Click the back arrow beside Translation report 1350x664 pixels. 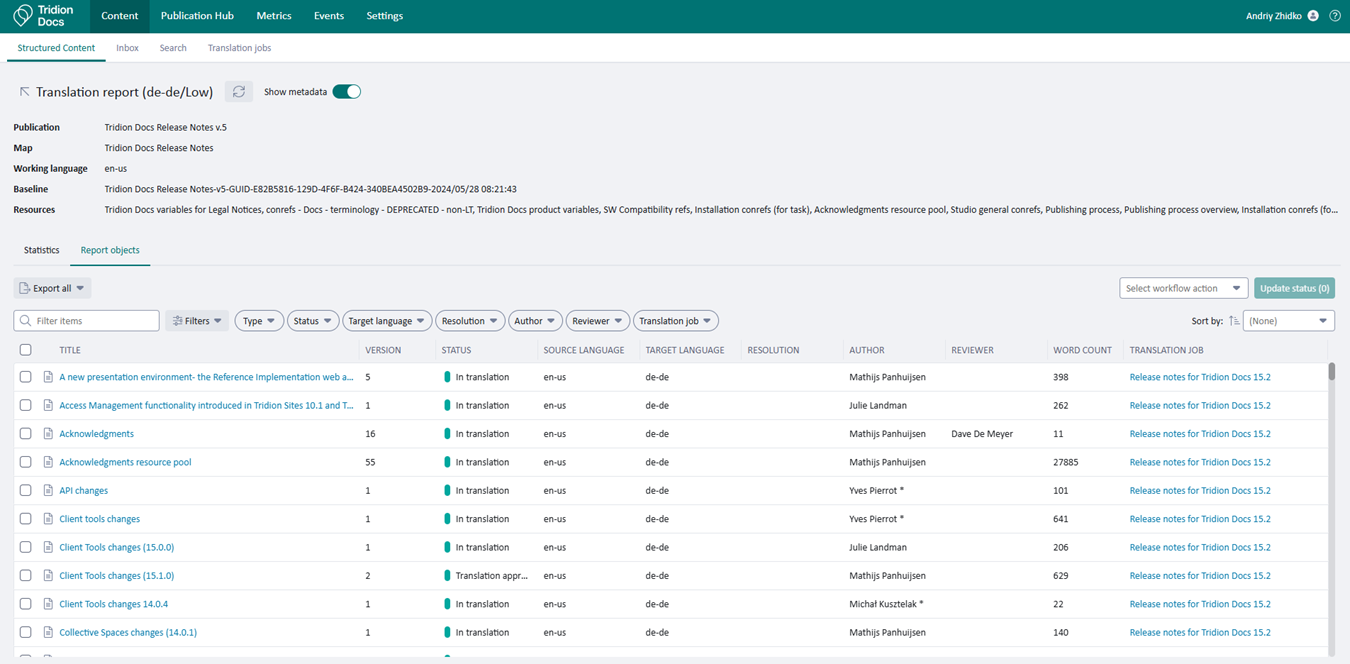click(x=25, y=92)
